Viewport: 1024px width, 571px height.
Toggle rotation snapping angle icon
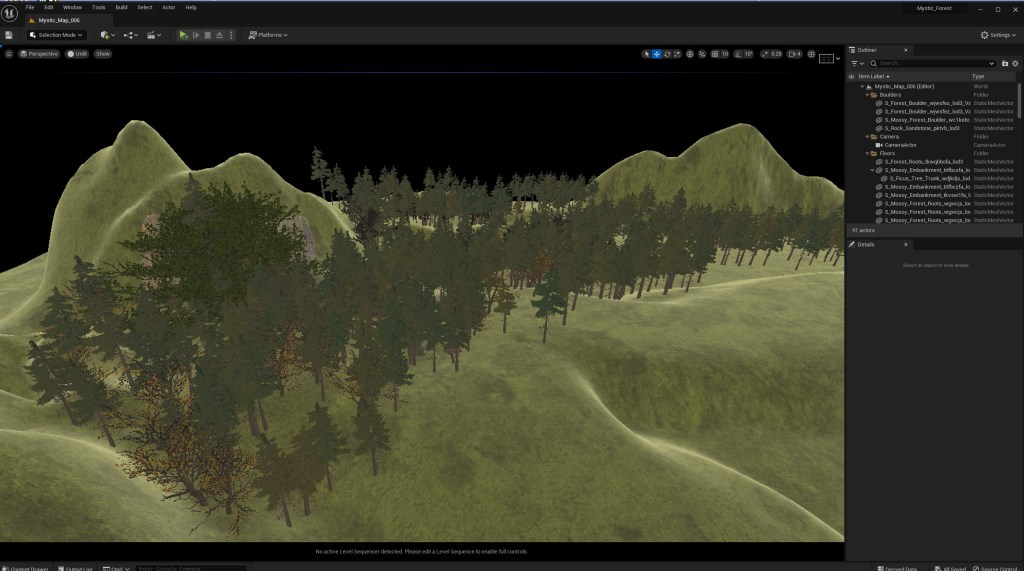coord(737,54)
